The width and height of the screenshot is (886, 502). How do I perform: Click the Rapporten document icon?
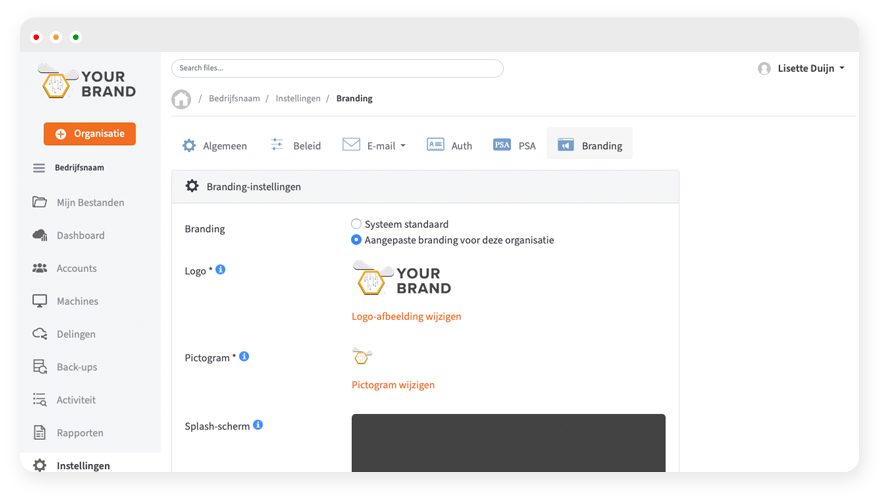click(40, 432)
